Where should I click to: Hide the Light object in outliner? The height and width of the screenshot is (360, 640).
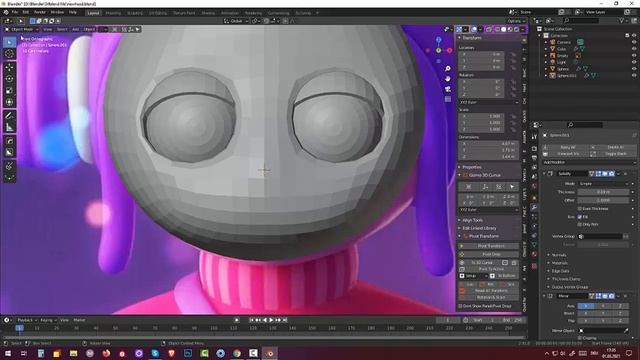(634, 62)
